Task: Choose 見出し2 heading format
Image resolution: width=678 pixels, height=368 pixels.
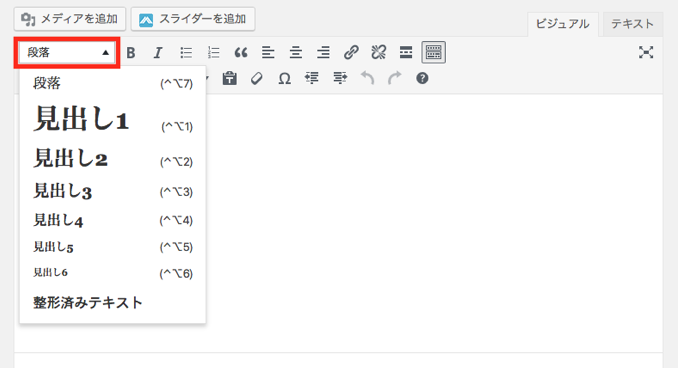Action: point(112,158)
